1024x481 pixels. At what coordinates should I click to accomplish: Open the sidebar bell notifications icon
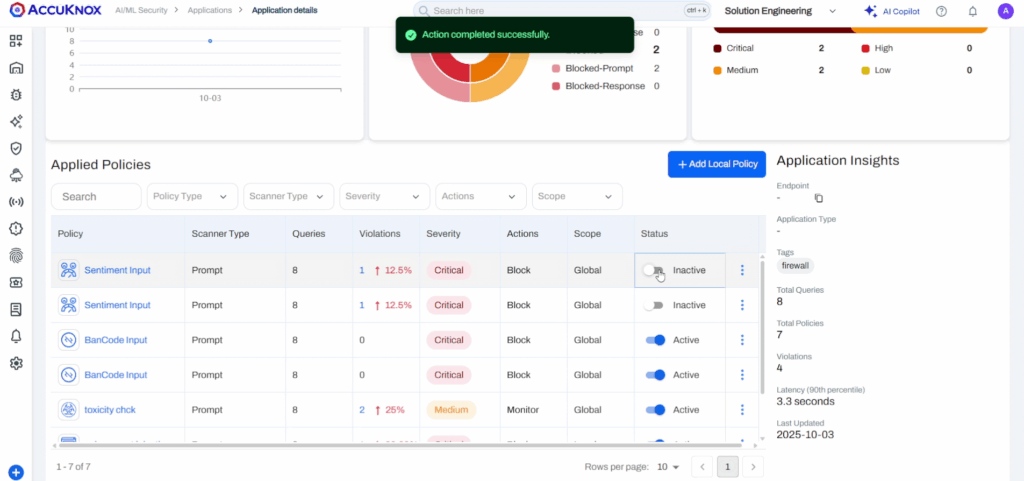click(16, 336)
